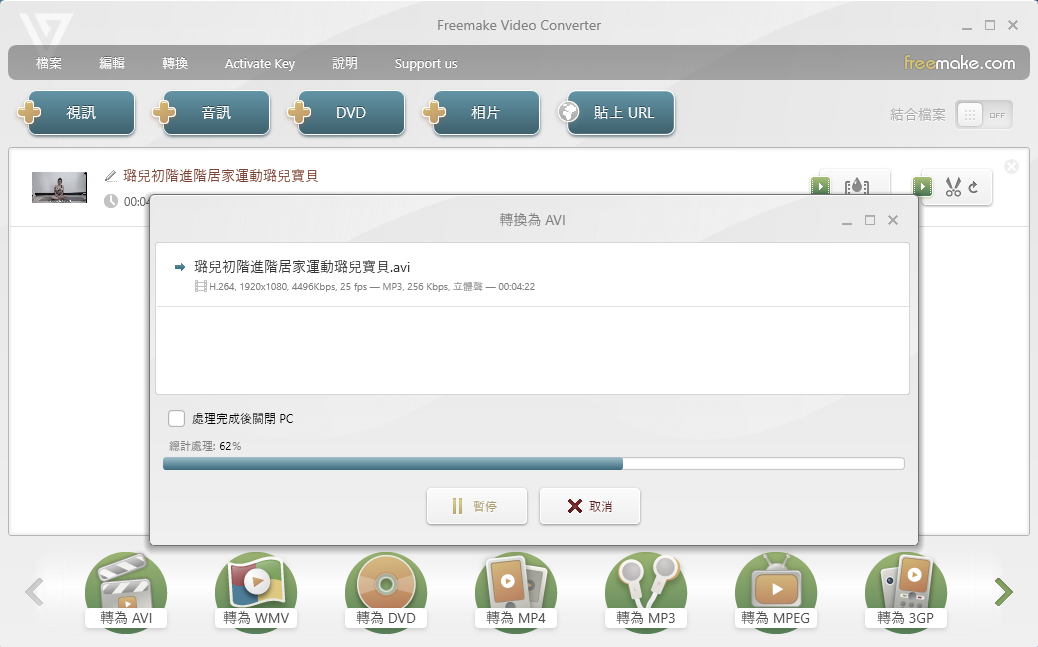
Task: Check 處理完成後關閉 PC checkbox
Action: 176,419
